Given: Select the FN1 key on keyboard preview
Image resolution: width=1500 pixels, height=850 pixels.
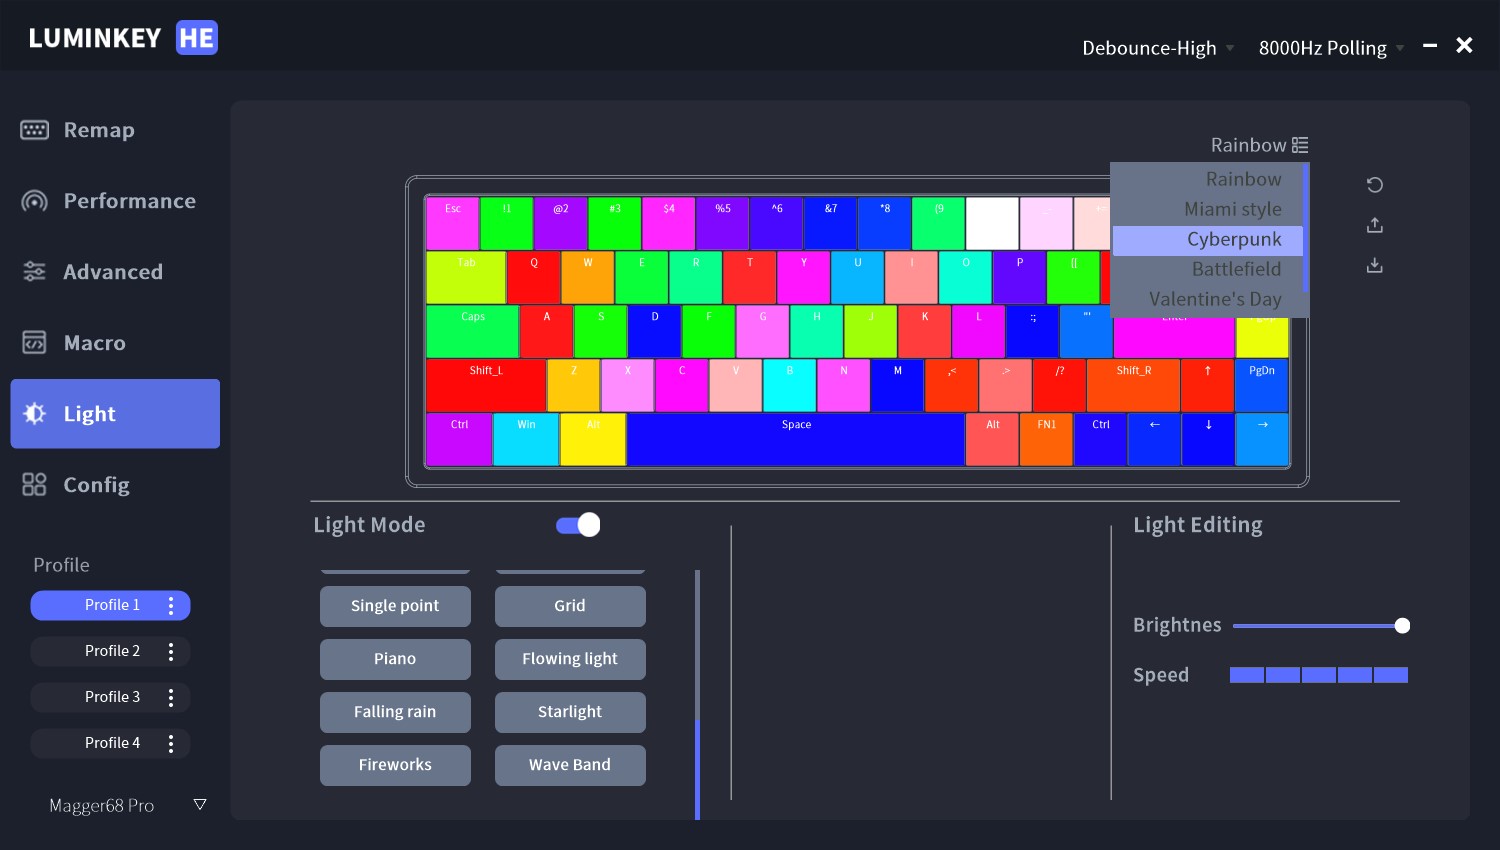Looking at the screenshot, I should 1046,439.
